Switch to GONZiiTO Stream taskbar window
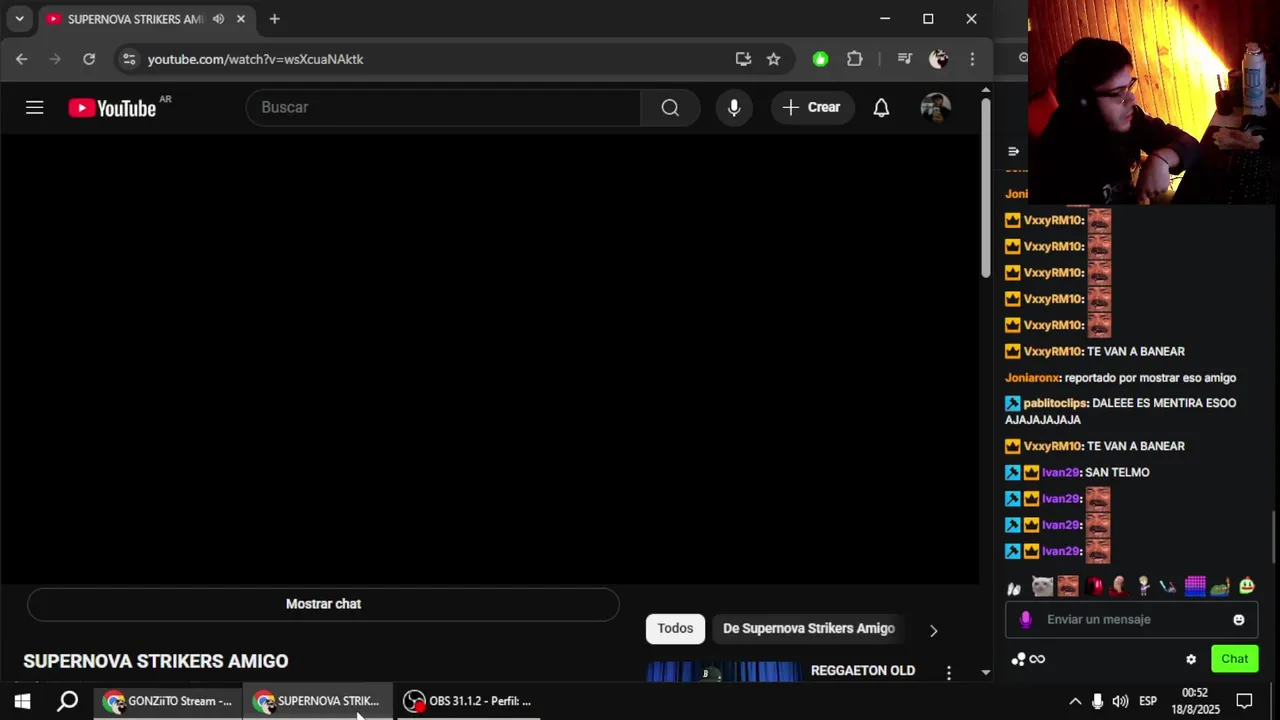 click(168, 701)
